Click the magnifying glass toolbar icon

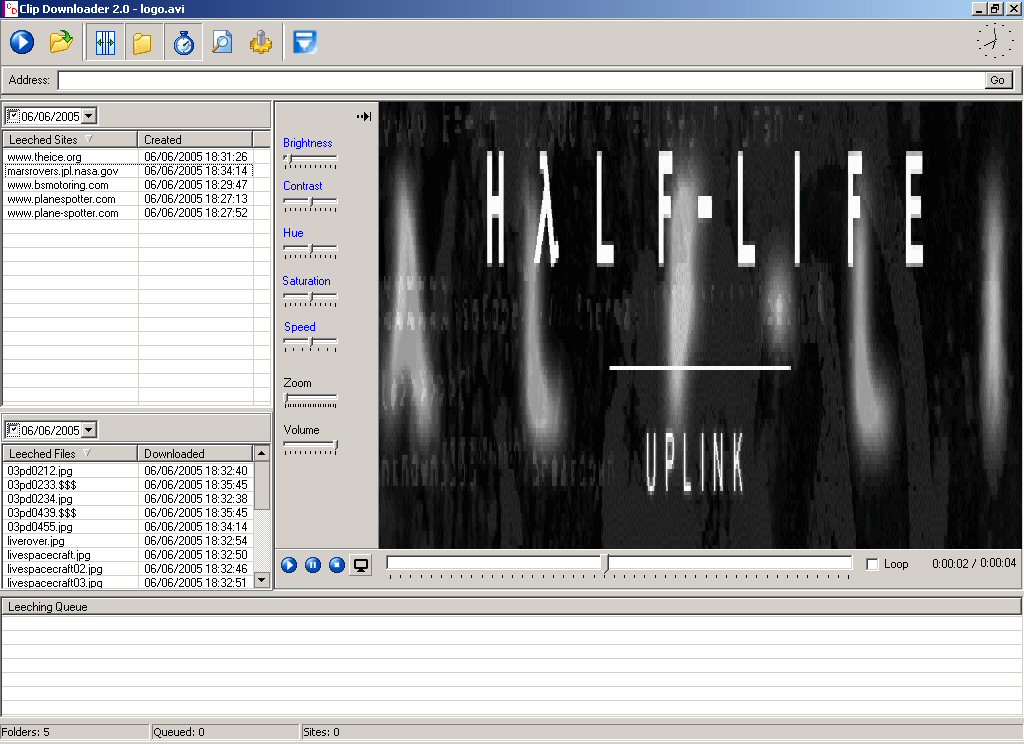[x=222, y=42]
